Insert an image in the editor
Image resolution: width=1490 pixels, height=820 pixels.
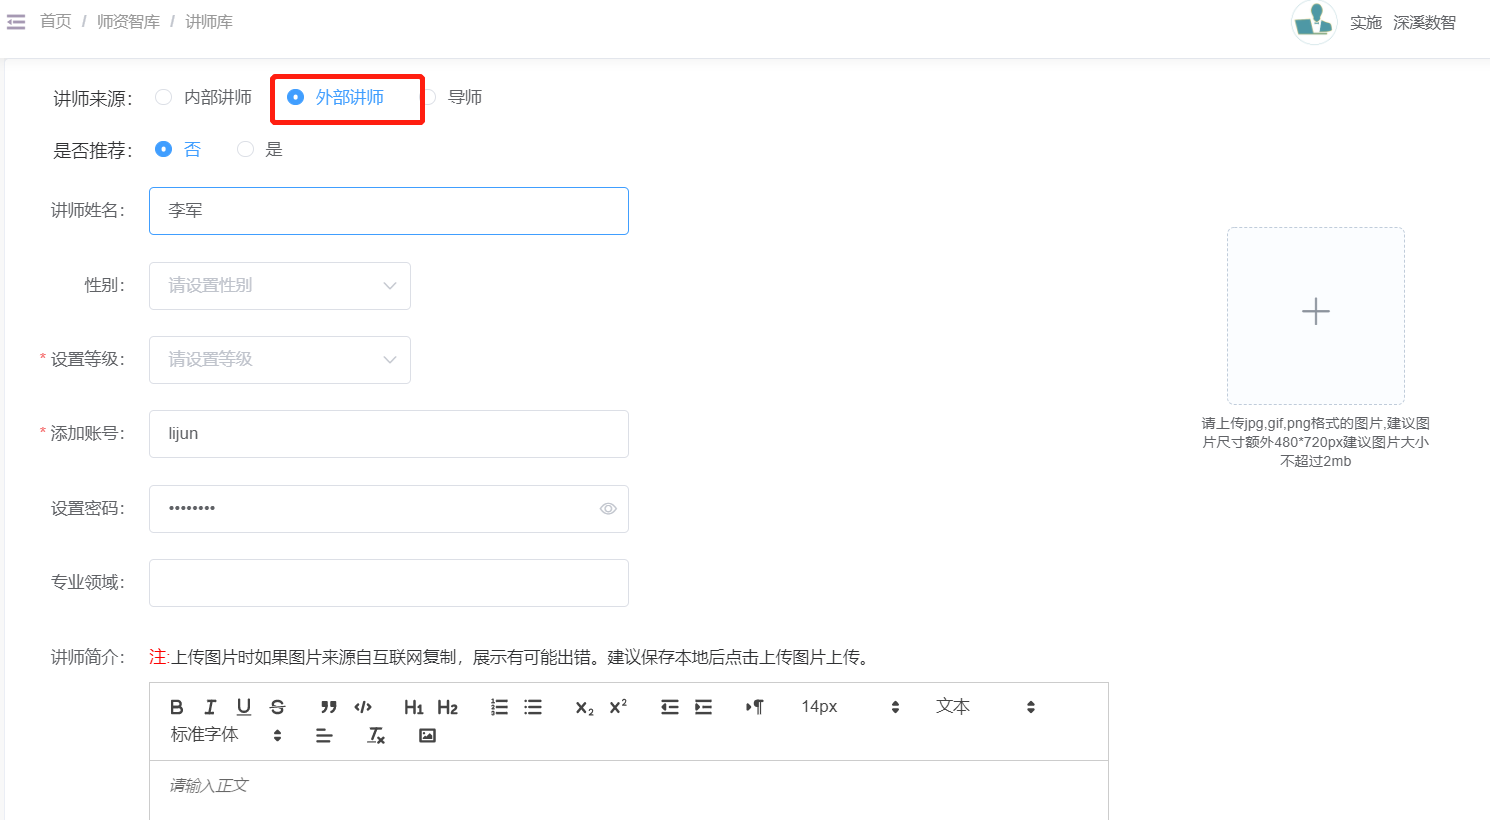[x=427, y=735]
